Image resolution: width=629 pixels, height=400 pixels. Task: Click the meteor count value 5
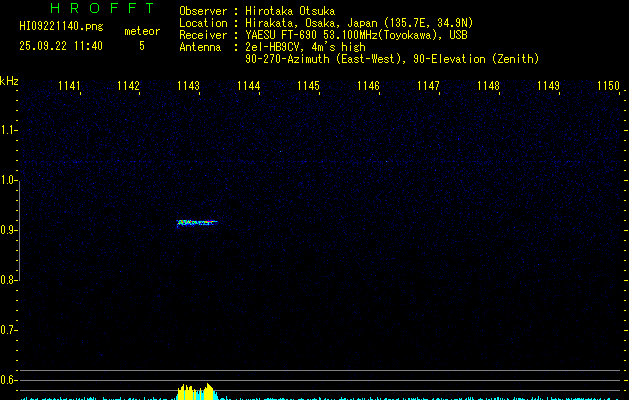tap(141, 46)
